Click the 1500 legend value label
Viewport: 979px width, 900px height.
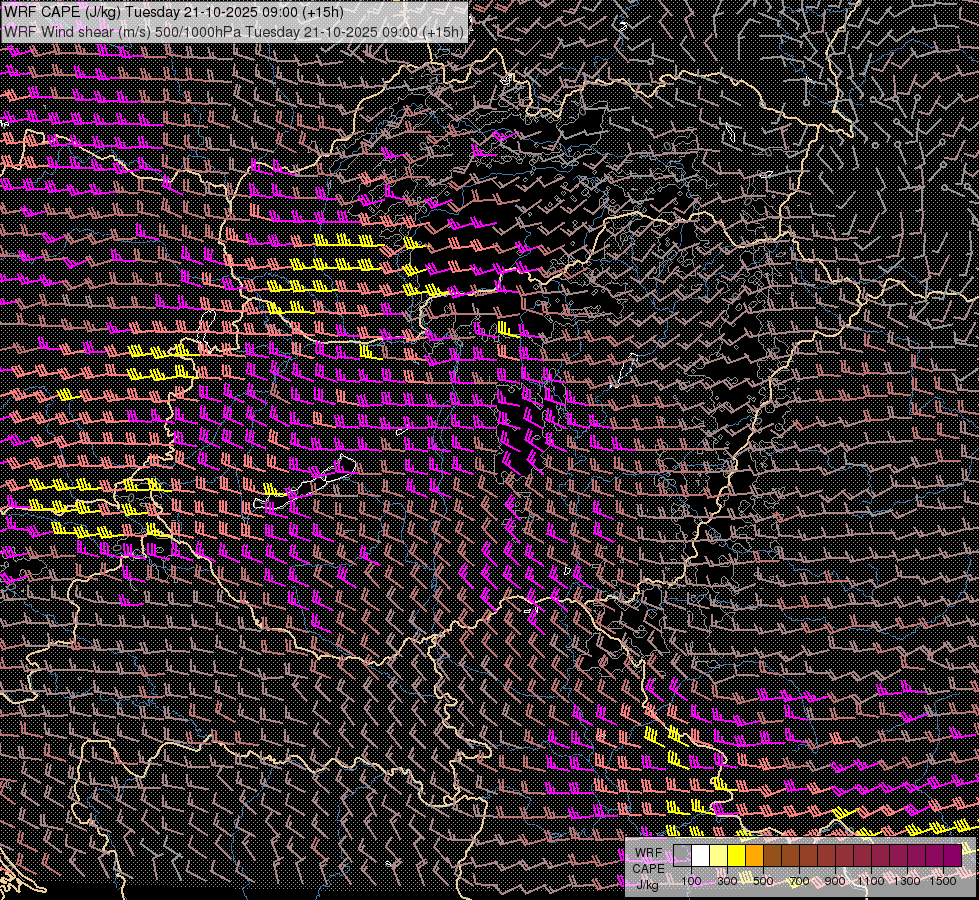click(x=943, y=881)
